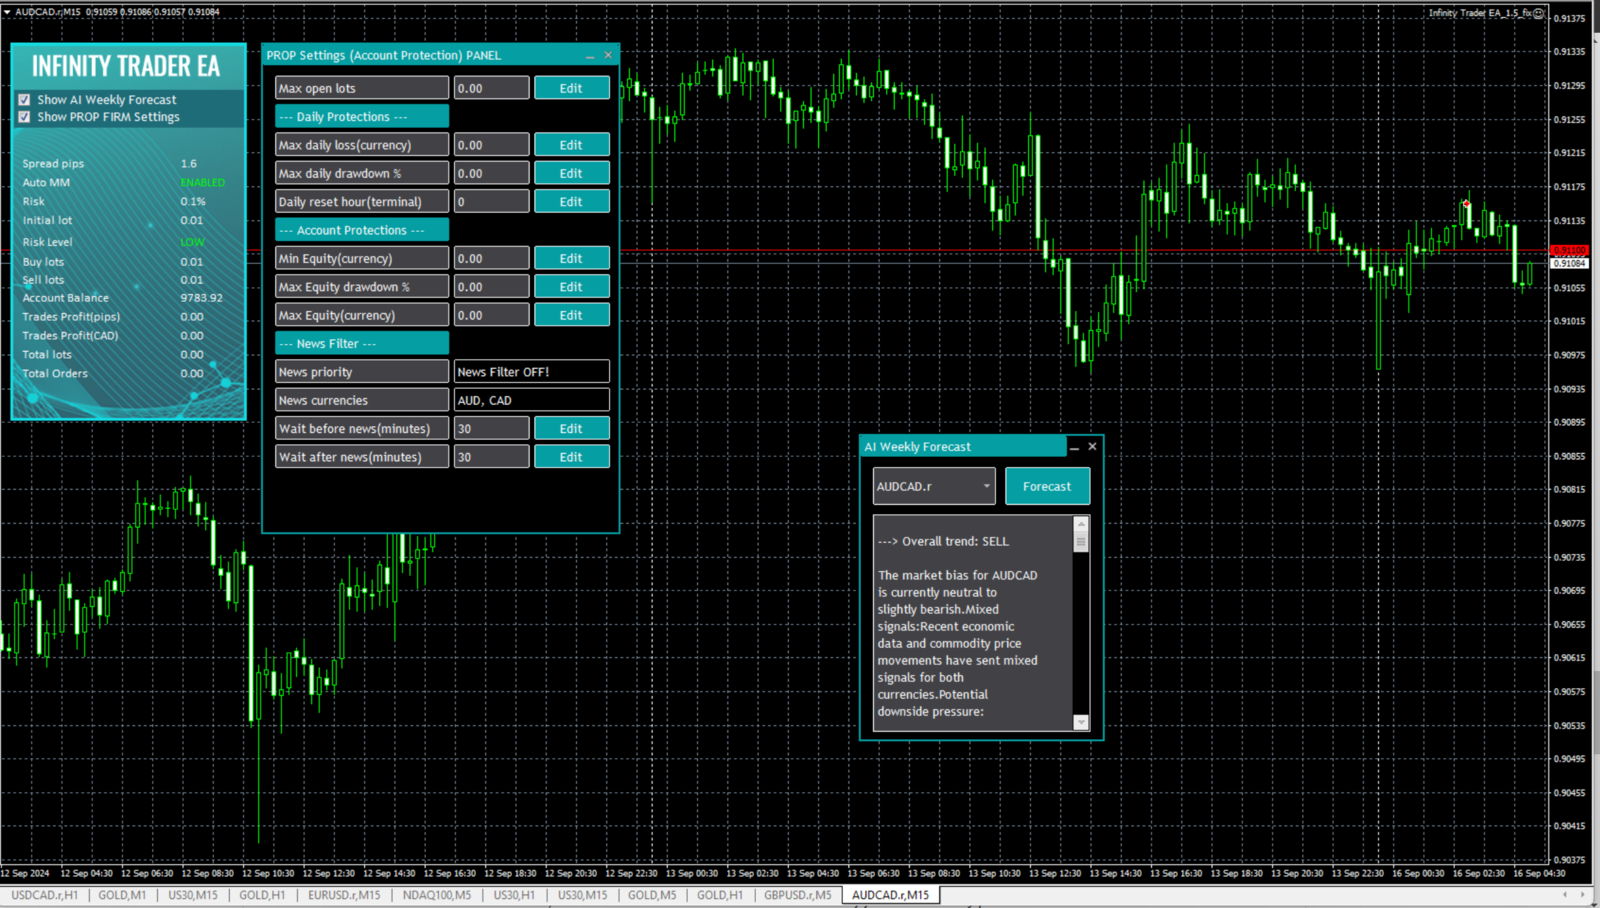Screen dimensions: 1600x908
Task: Switch to the NDAQ100,M5 chart tab
Action: [437, 895]
